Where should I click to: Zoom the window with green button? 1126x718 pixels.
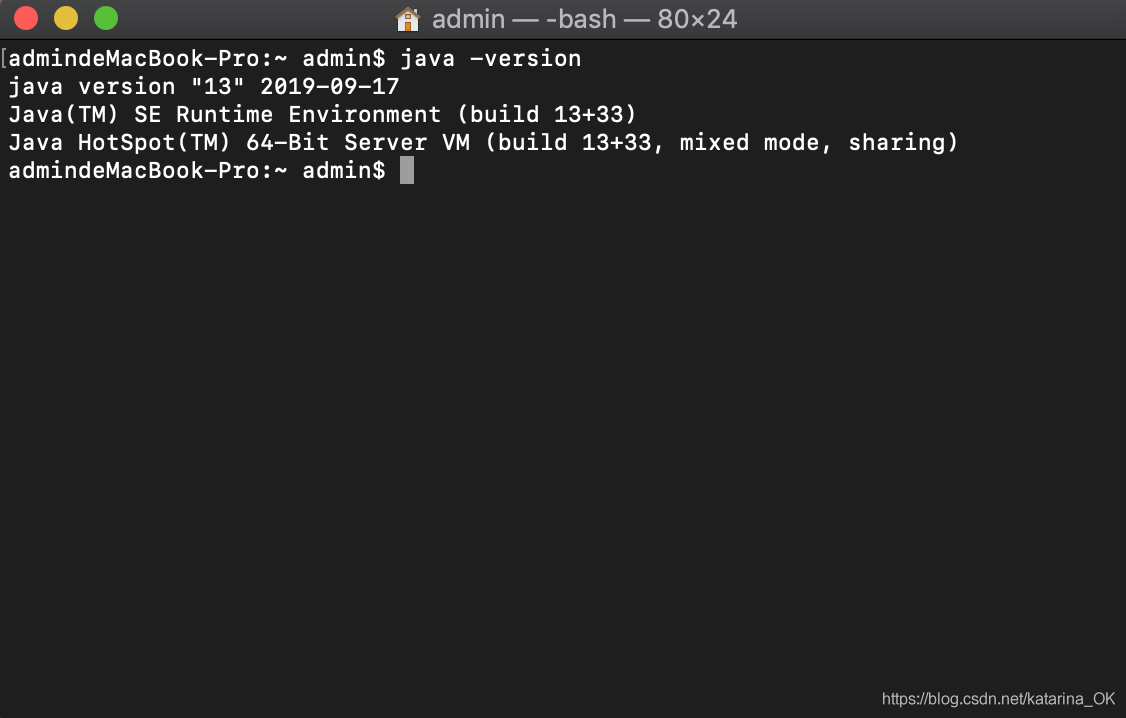click(x=106, y=18)
